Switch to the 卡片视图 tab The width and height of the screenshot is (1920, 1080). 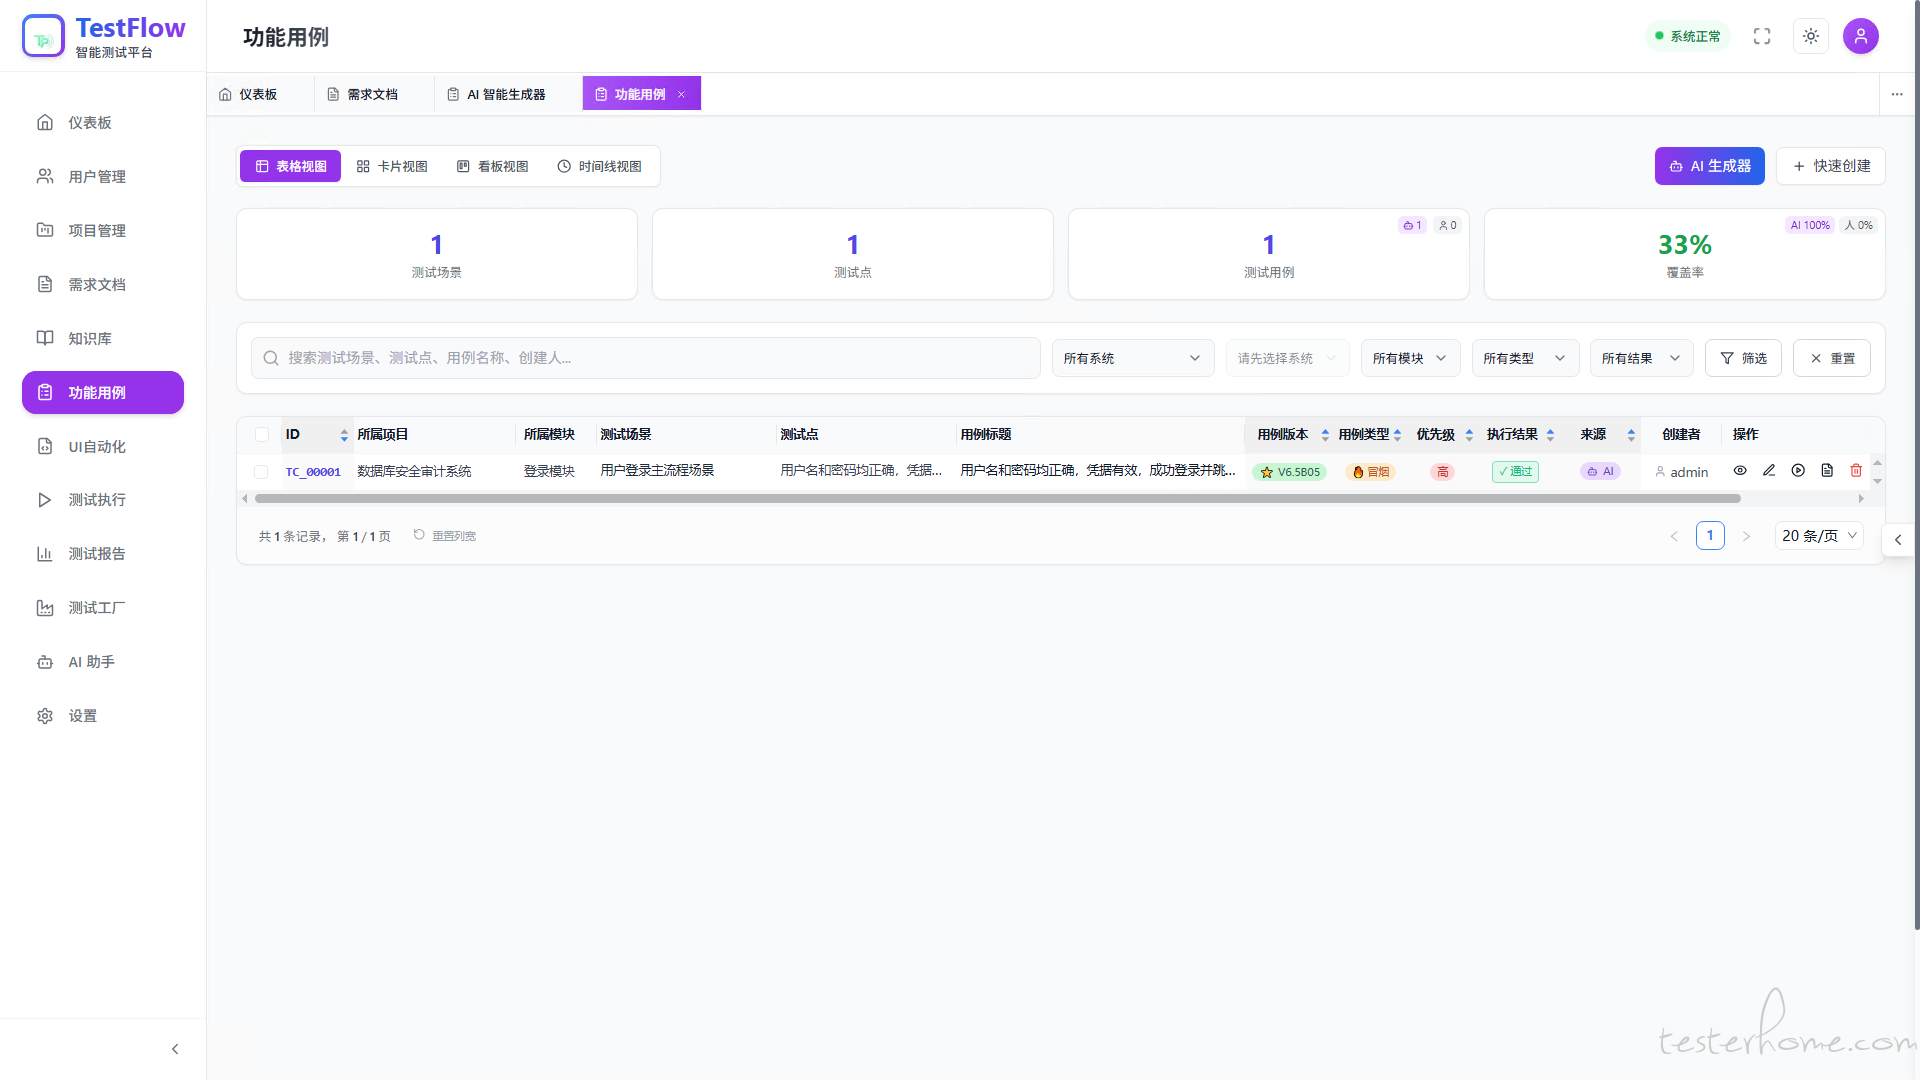[x=392, y=166]
